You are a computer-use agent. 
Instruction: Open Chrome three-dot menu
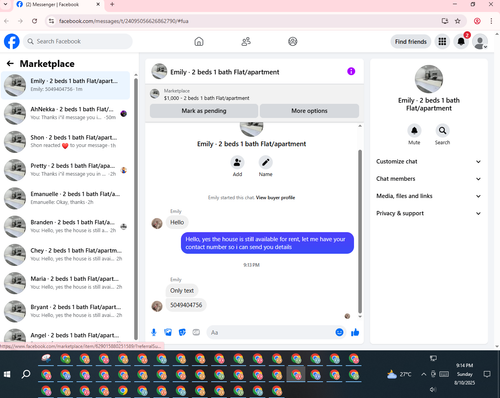tap(491, 21)
